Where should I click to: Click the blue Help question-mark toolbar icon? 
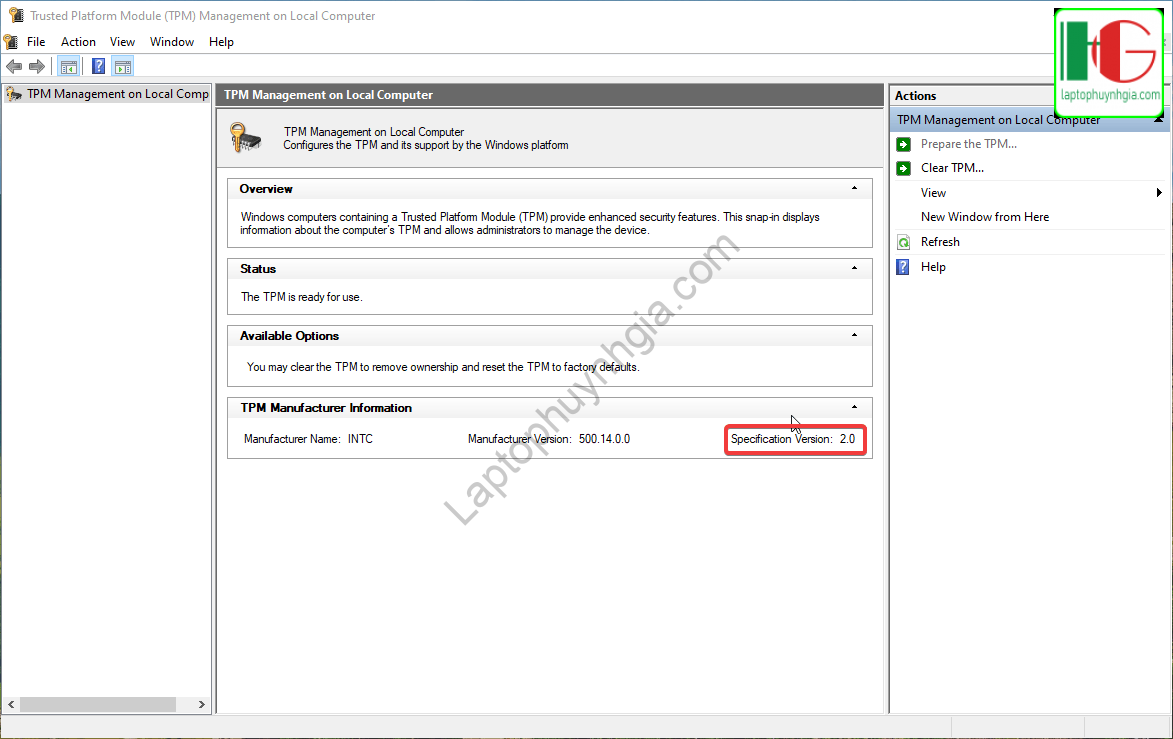(98, 67)
